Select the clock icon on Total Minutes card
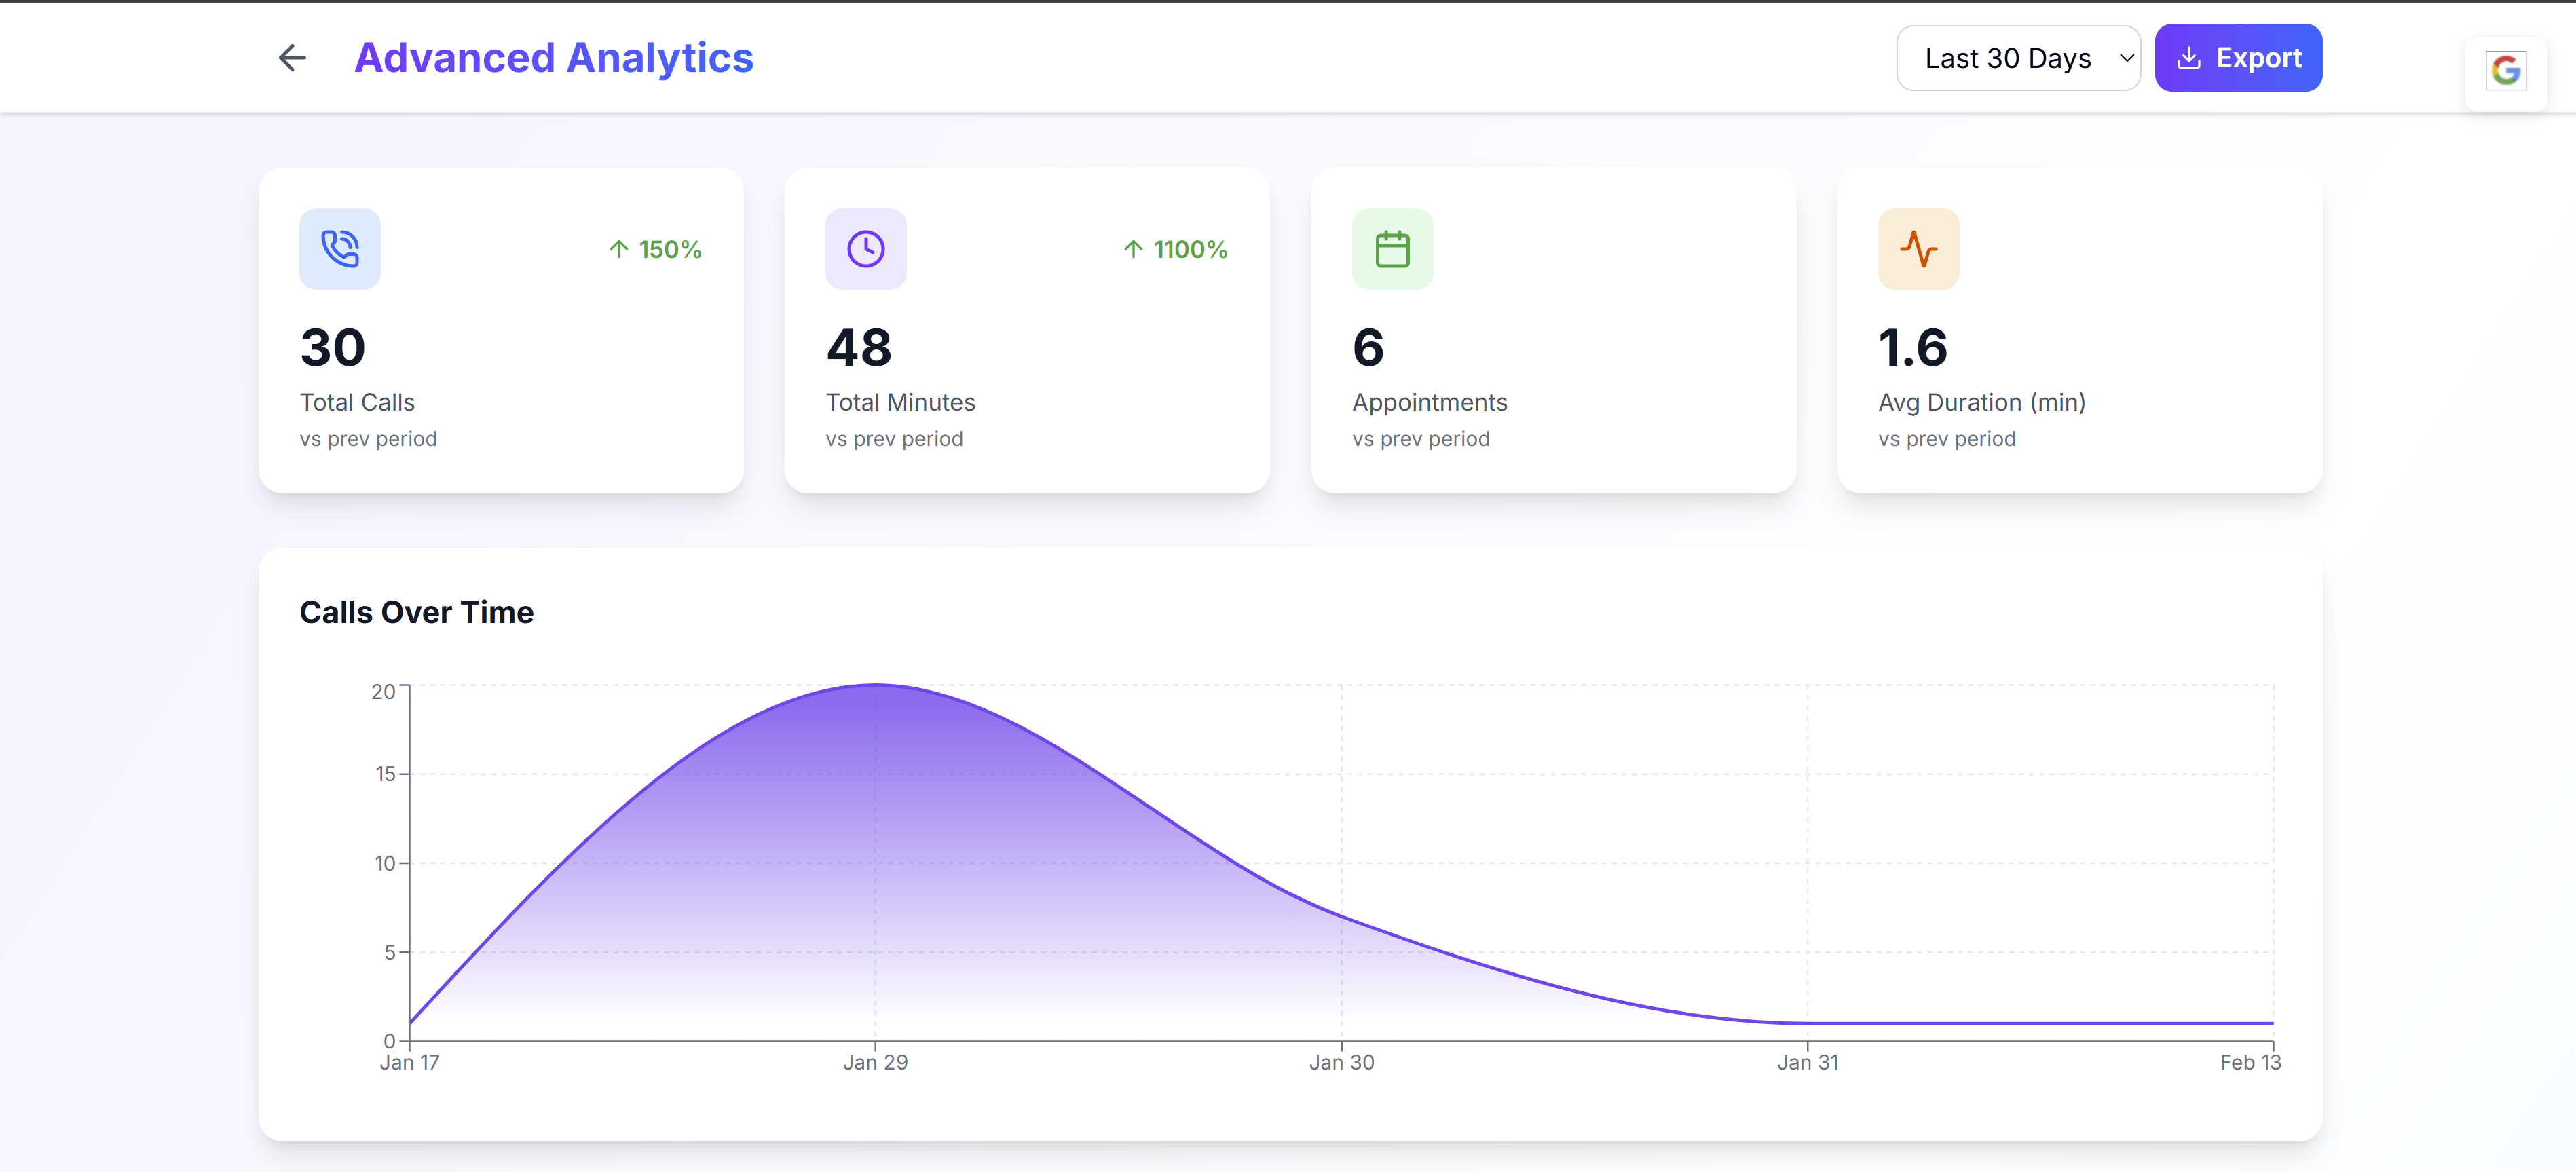The width and height of the screenshot is (2576, 1172). point(866,249)
